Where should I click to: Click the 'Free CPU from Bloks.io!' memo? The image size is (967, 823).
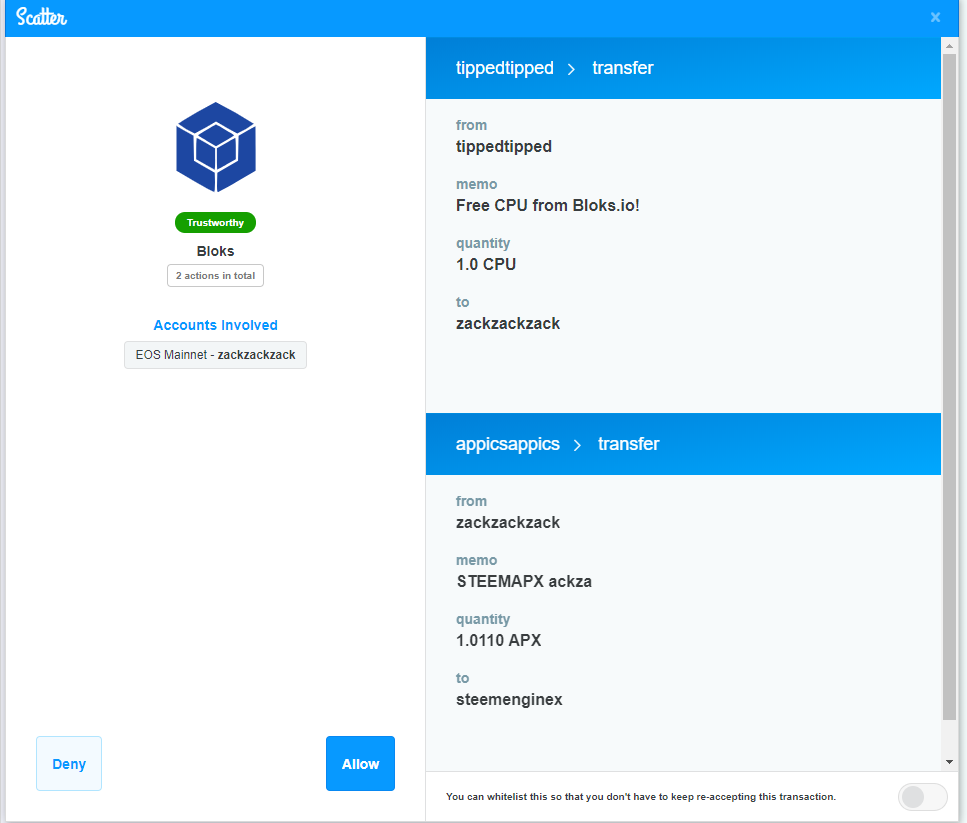point(548,205)
